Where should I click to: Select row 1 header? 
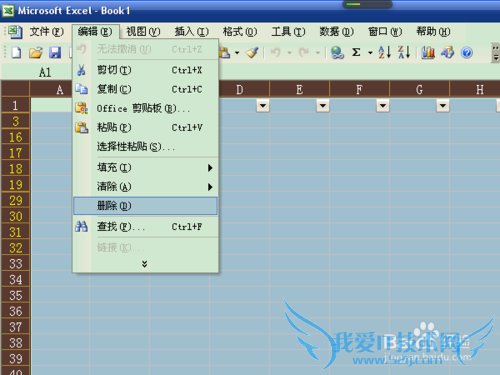coord(15,105)
